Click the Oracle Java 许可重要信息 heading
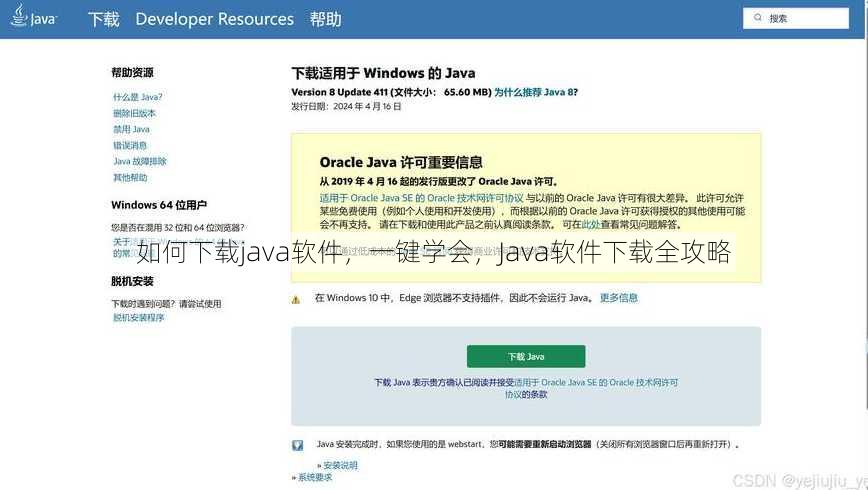 click(401, 162)
